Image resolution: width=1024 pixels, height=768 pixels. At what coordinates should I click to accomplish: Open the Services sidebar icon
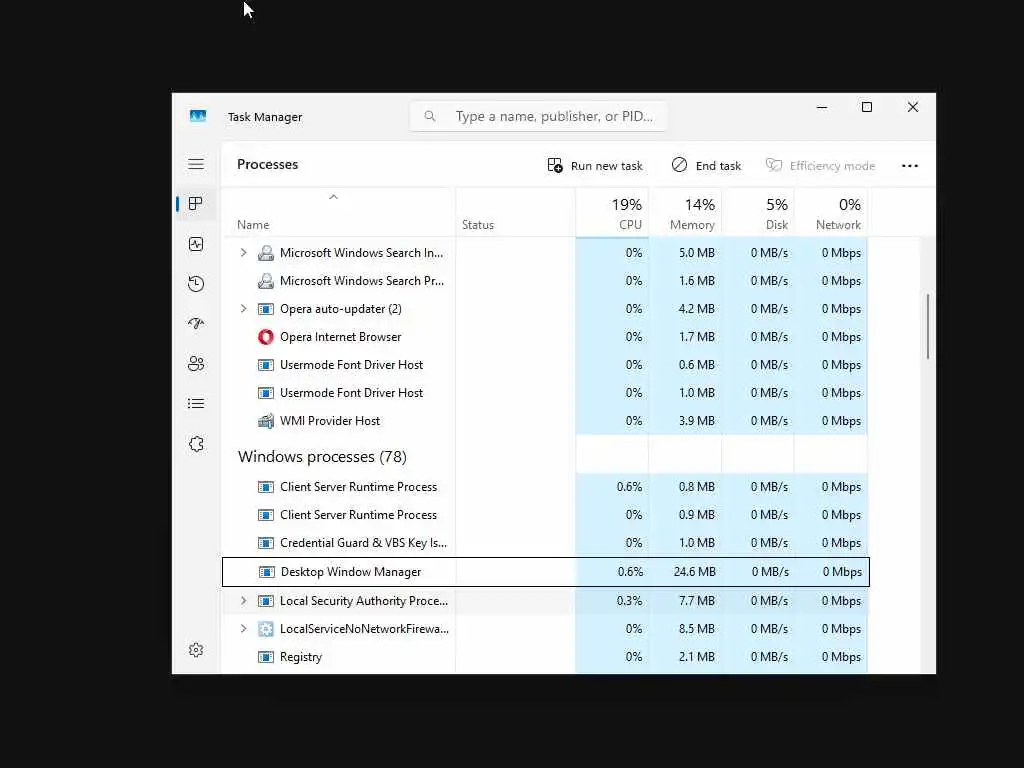196,444
